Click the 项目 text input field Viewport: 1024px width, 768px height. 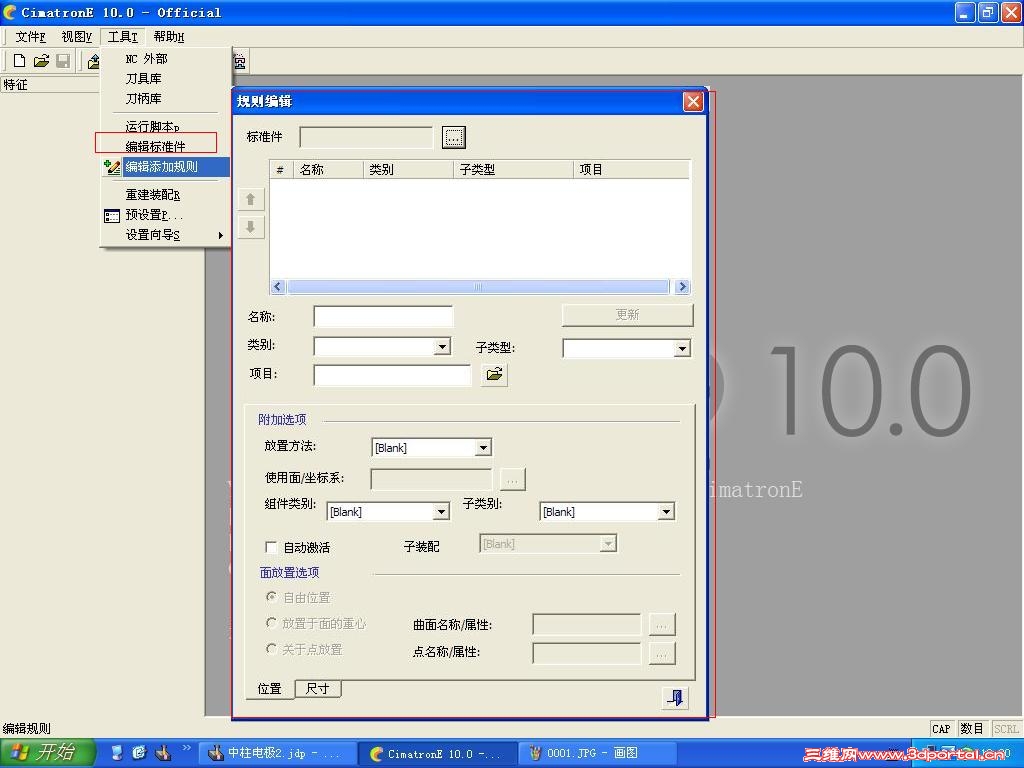pyautogui.click(x=392, y=376)
